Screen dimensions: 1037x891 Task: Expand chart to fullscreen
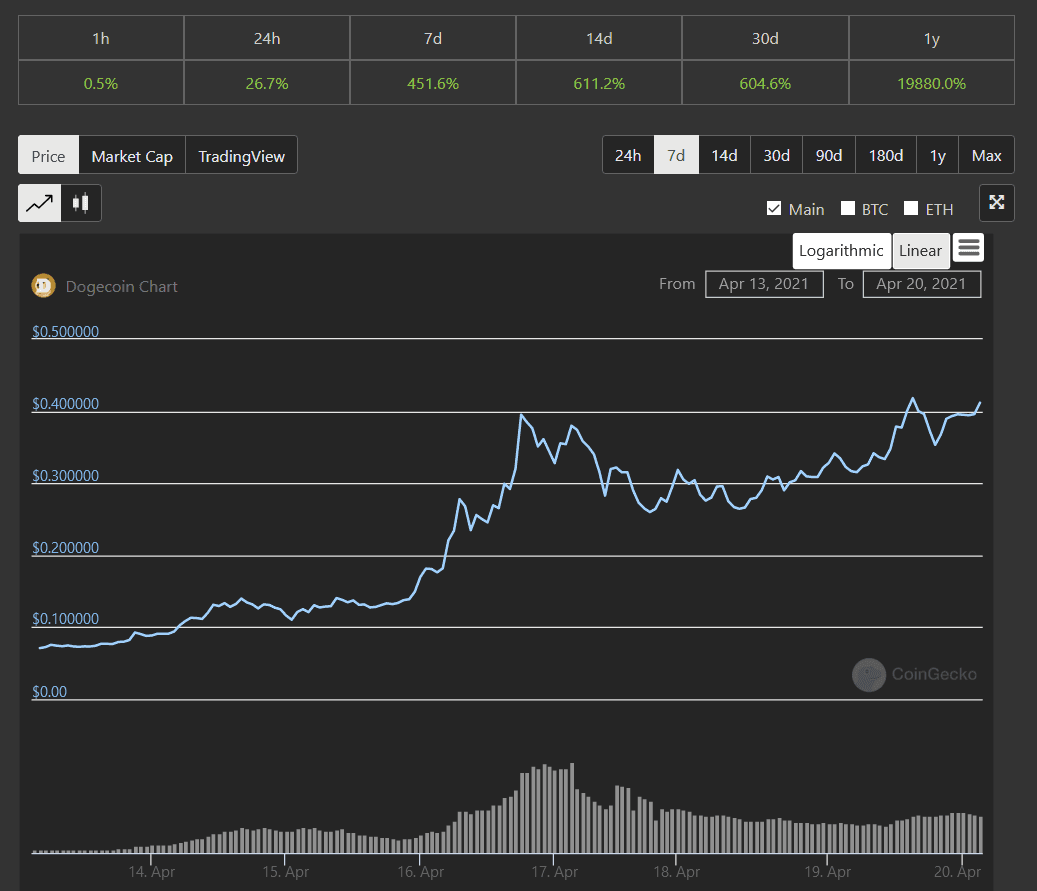pyautogui.click(x=996, y=203)
